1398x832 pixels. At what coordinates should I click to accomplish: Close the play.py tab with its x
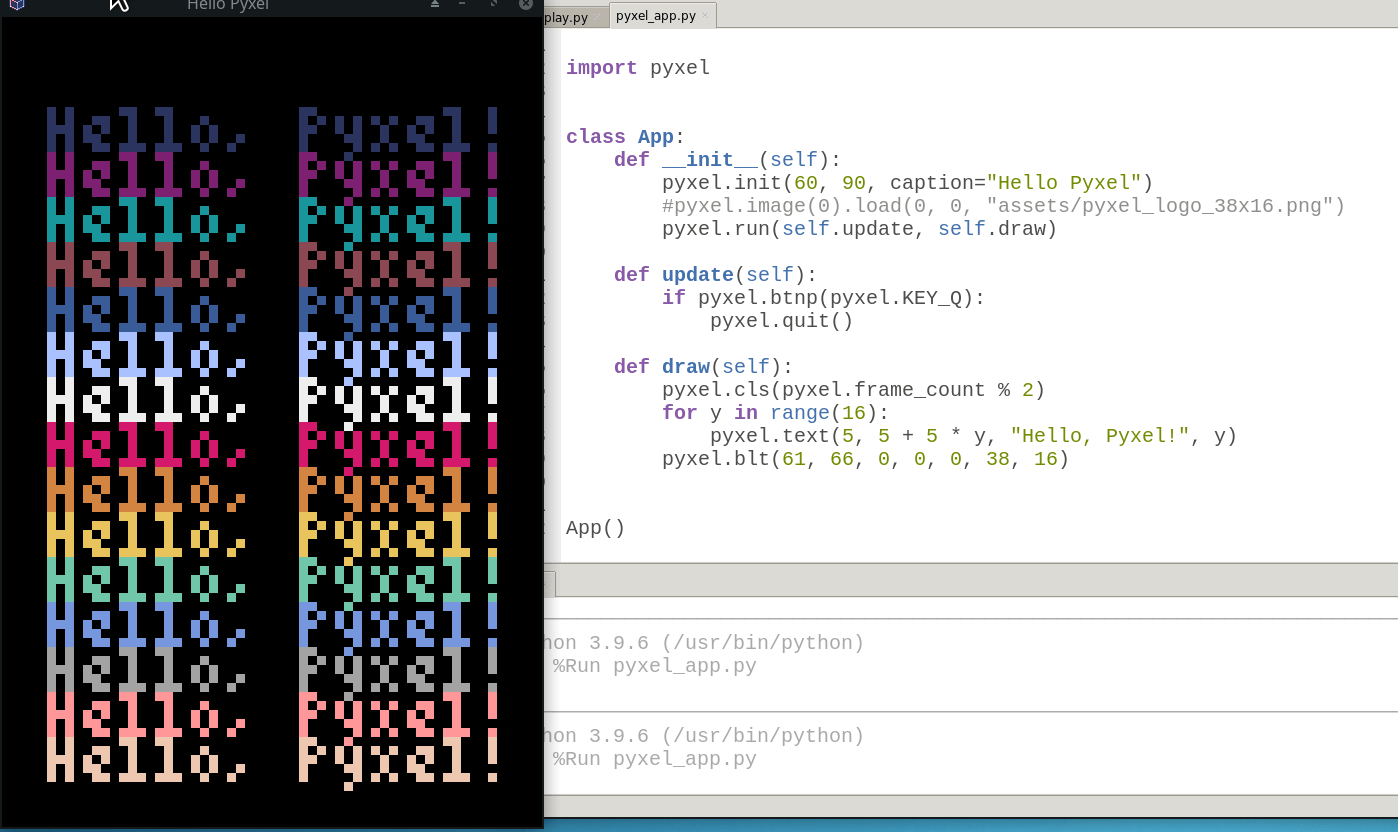click(598, 17)
